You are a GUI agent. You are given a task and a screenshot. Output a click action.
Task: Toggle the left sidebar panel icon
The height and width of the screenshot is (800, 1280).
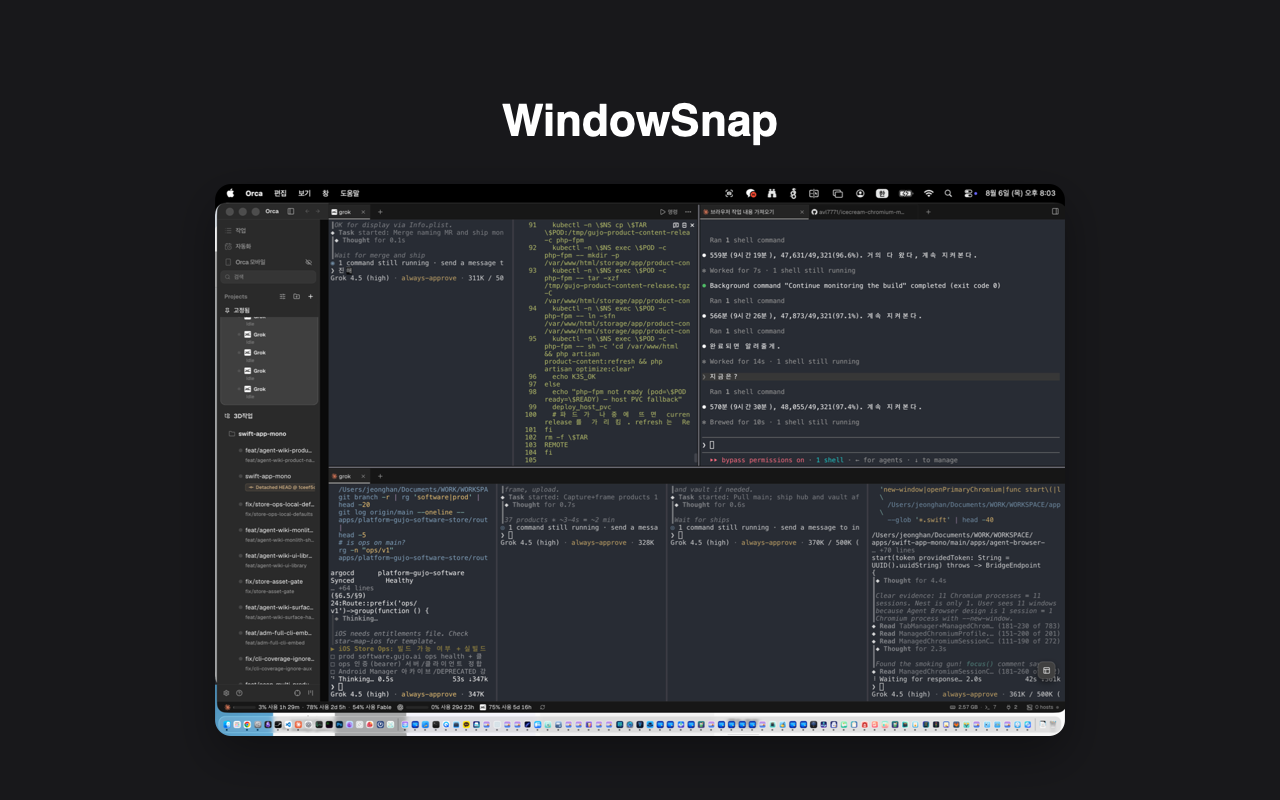[x=291, y=211]
